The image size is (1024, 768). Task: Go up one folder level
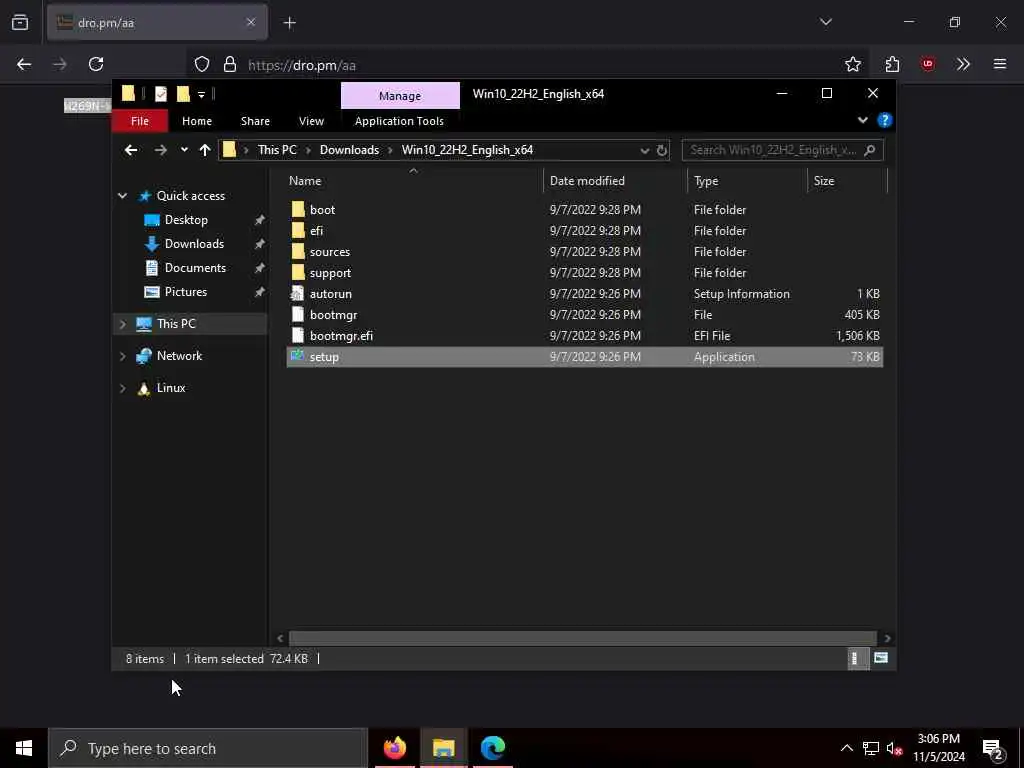[x=204, y=150]
